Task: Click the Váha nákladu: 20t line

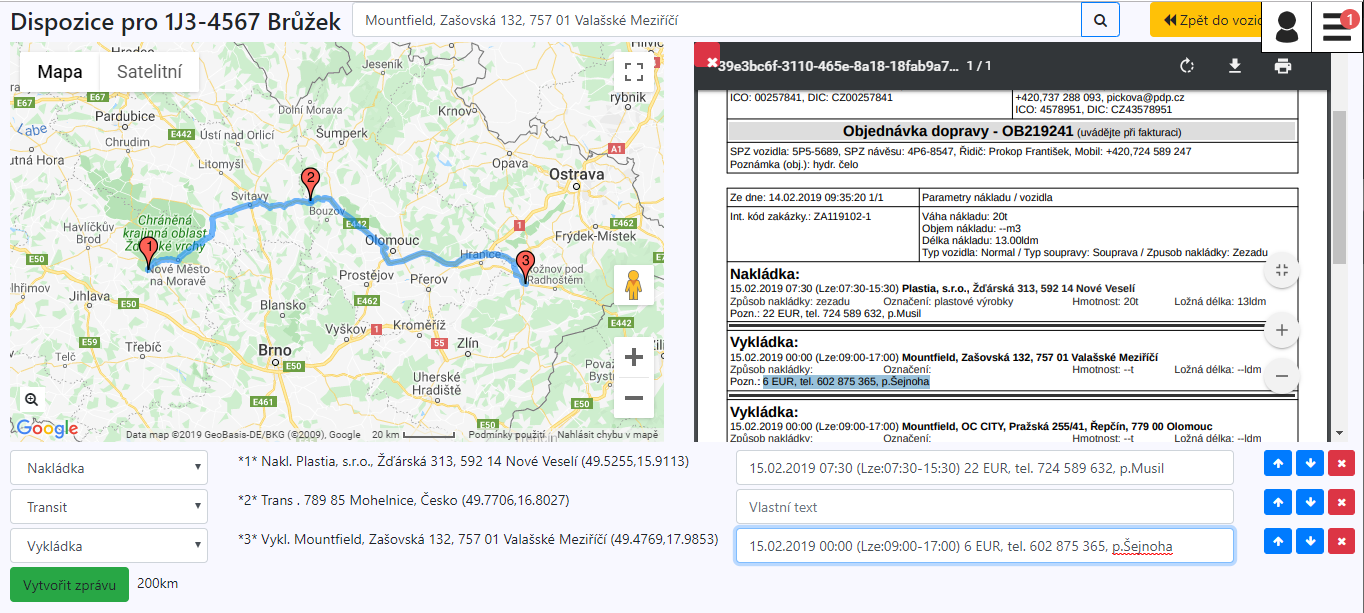Action: [965, 216]
